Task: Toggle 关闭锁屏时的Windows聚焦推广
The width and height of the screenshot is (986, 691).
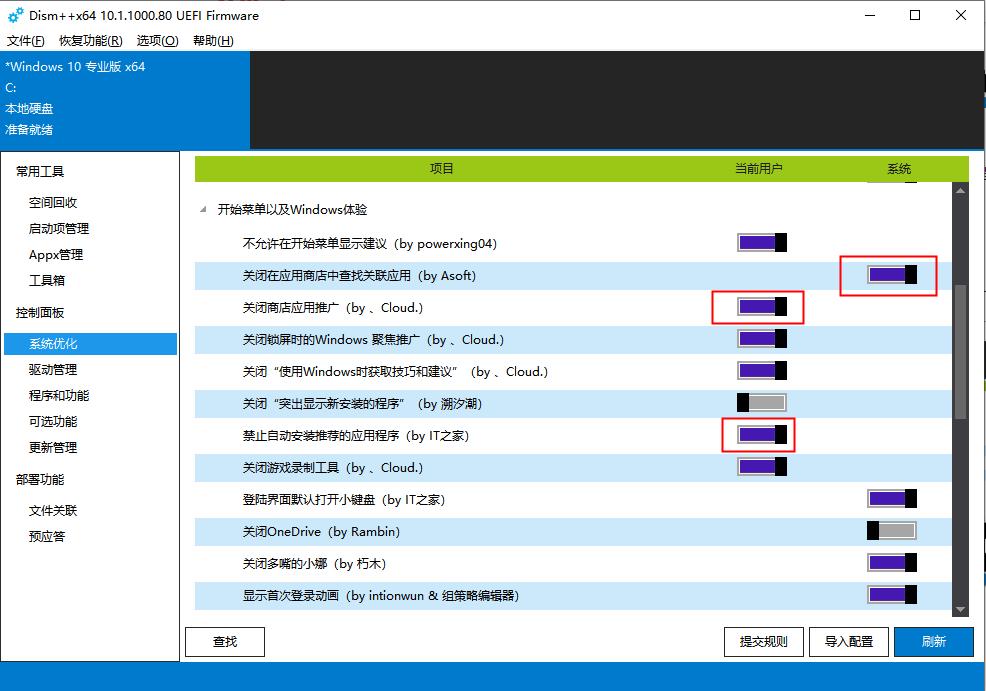Action: (758, 338)
